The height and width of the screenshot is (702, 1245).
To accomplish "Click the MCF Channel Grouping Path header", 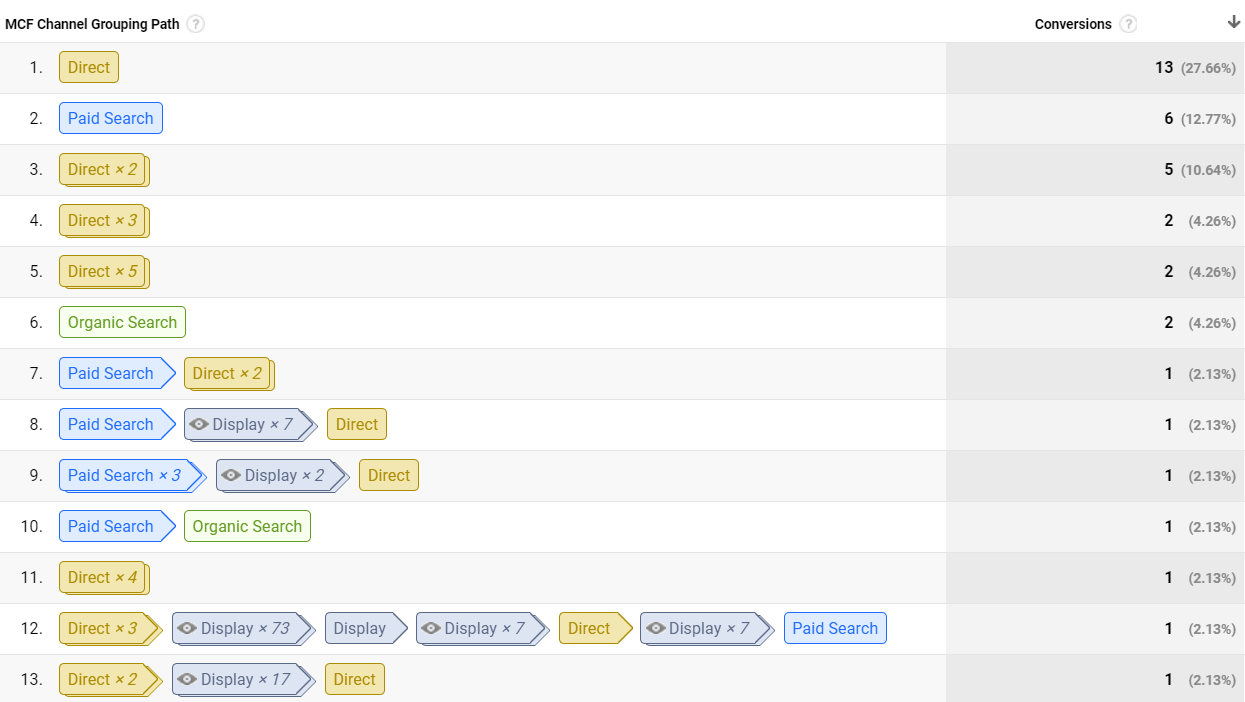I will pyautogui.click(x=92, y=24).
